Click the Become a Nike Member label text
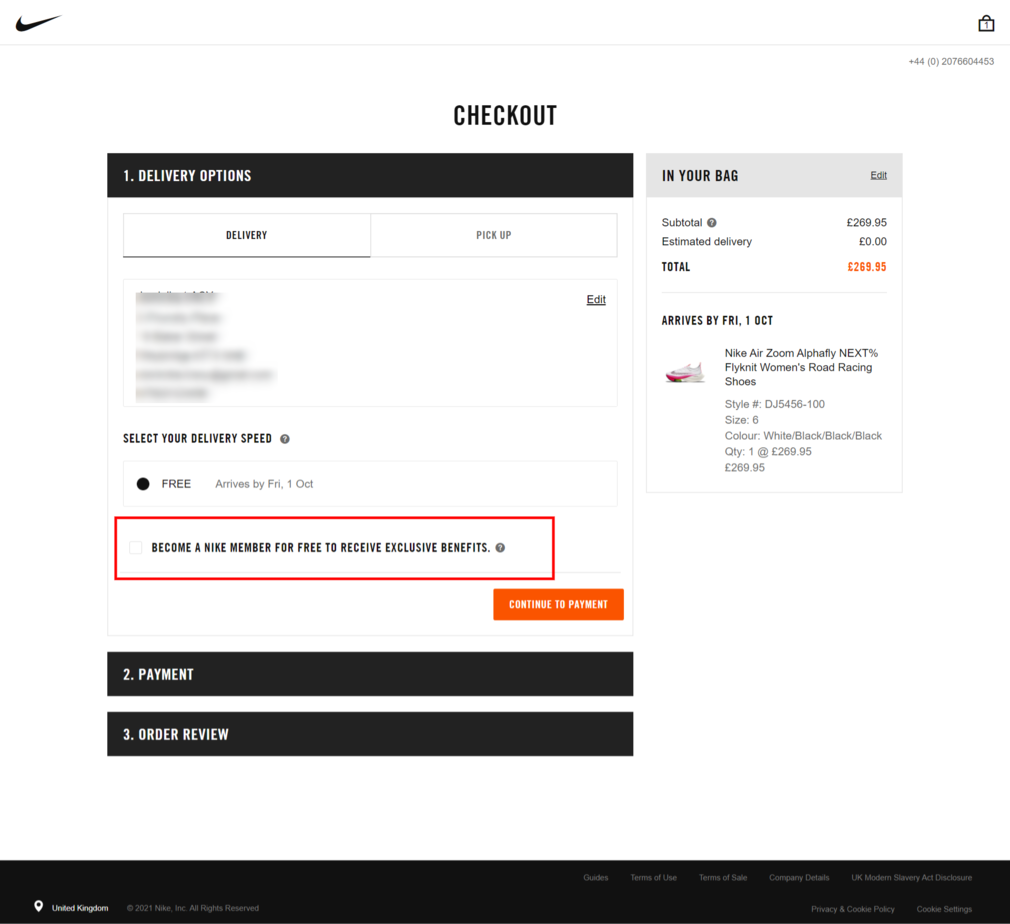 (x=321, y=548)
